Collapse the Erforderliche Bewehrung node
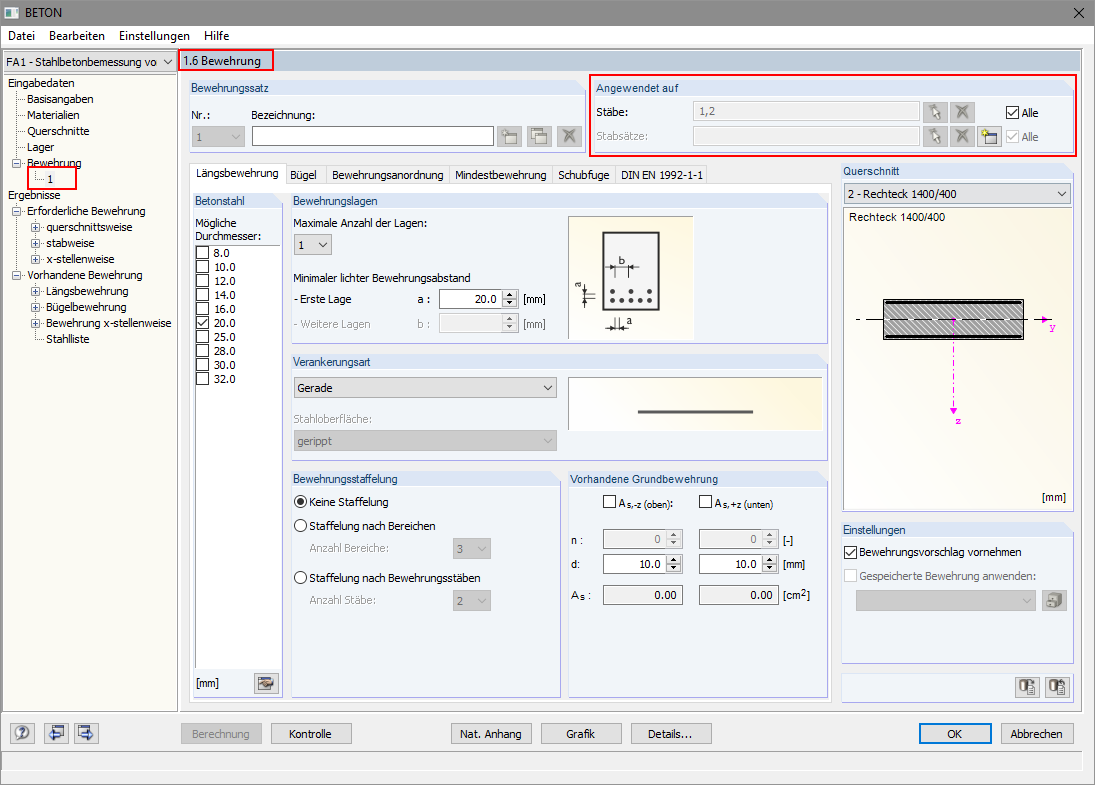 [x=17, y=211]
